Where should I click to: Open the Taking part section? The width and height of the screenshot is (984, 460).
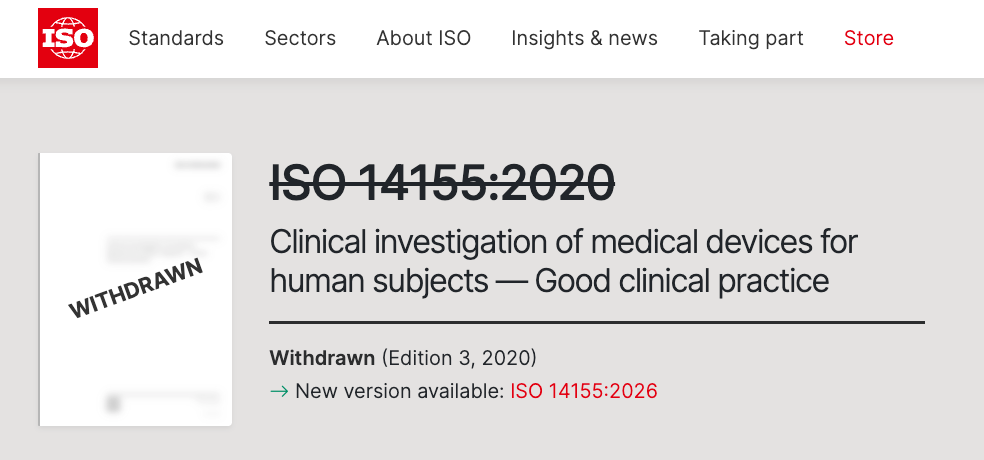tap(751, 39)
